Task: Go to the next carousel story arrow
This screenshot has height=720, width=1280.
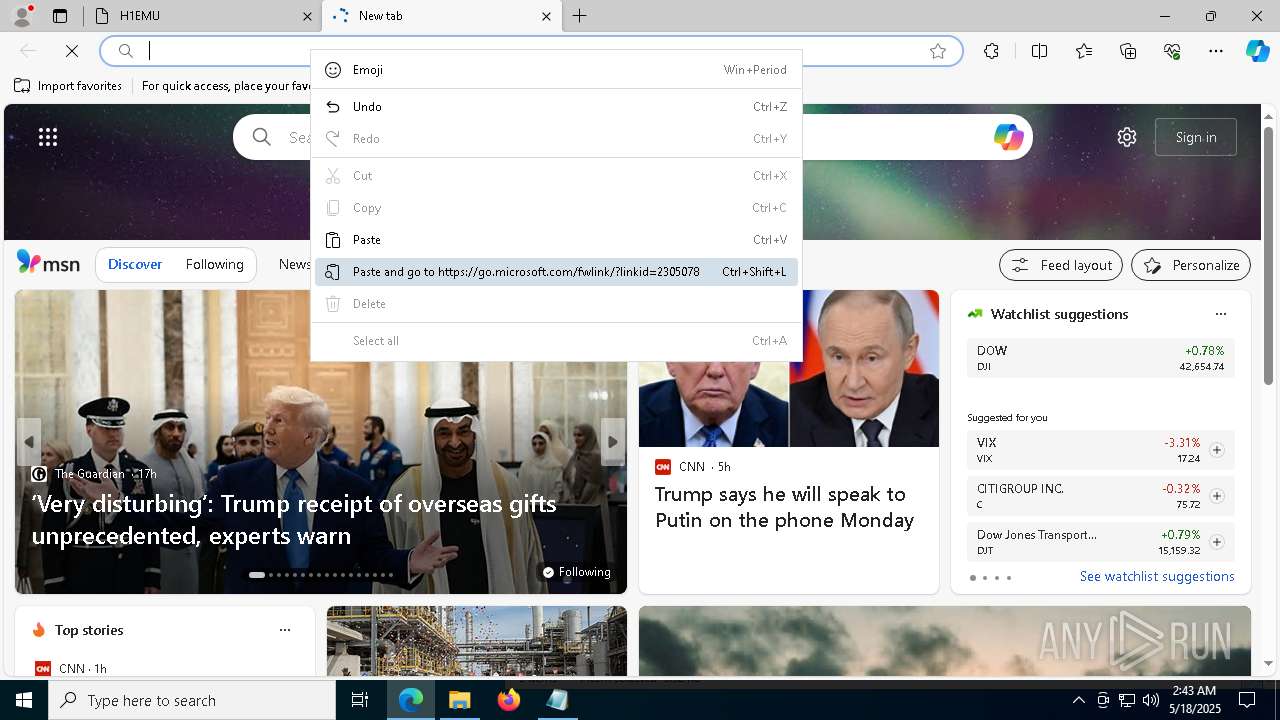Action: pos(613,442)
